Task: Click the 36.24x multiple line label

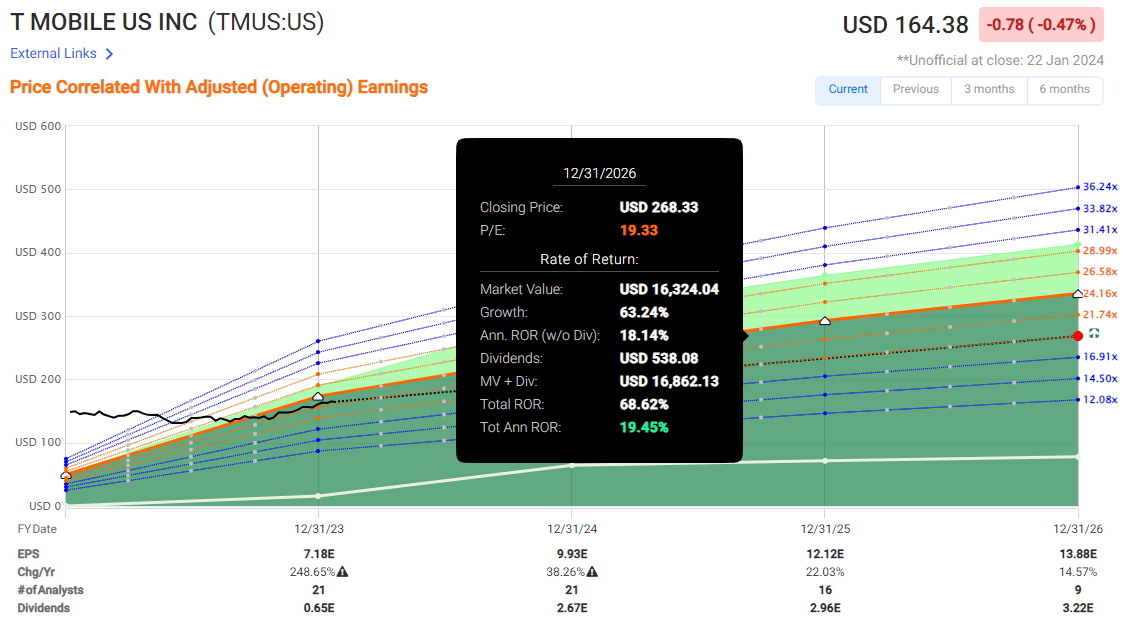Action: coord(1100,187)
